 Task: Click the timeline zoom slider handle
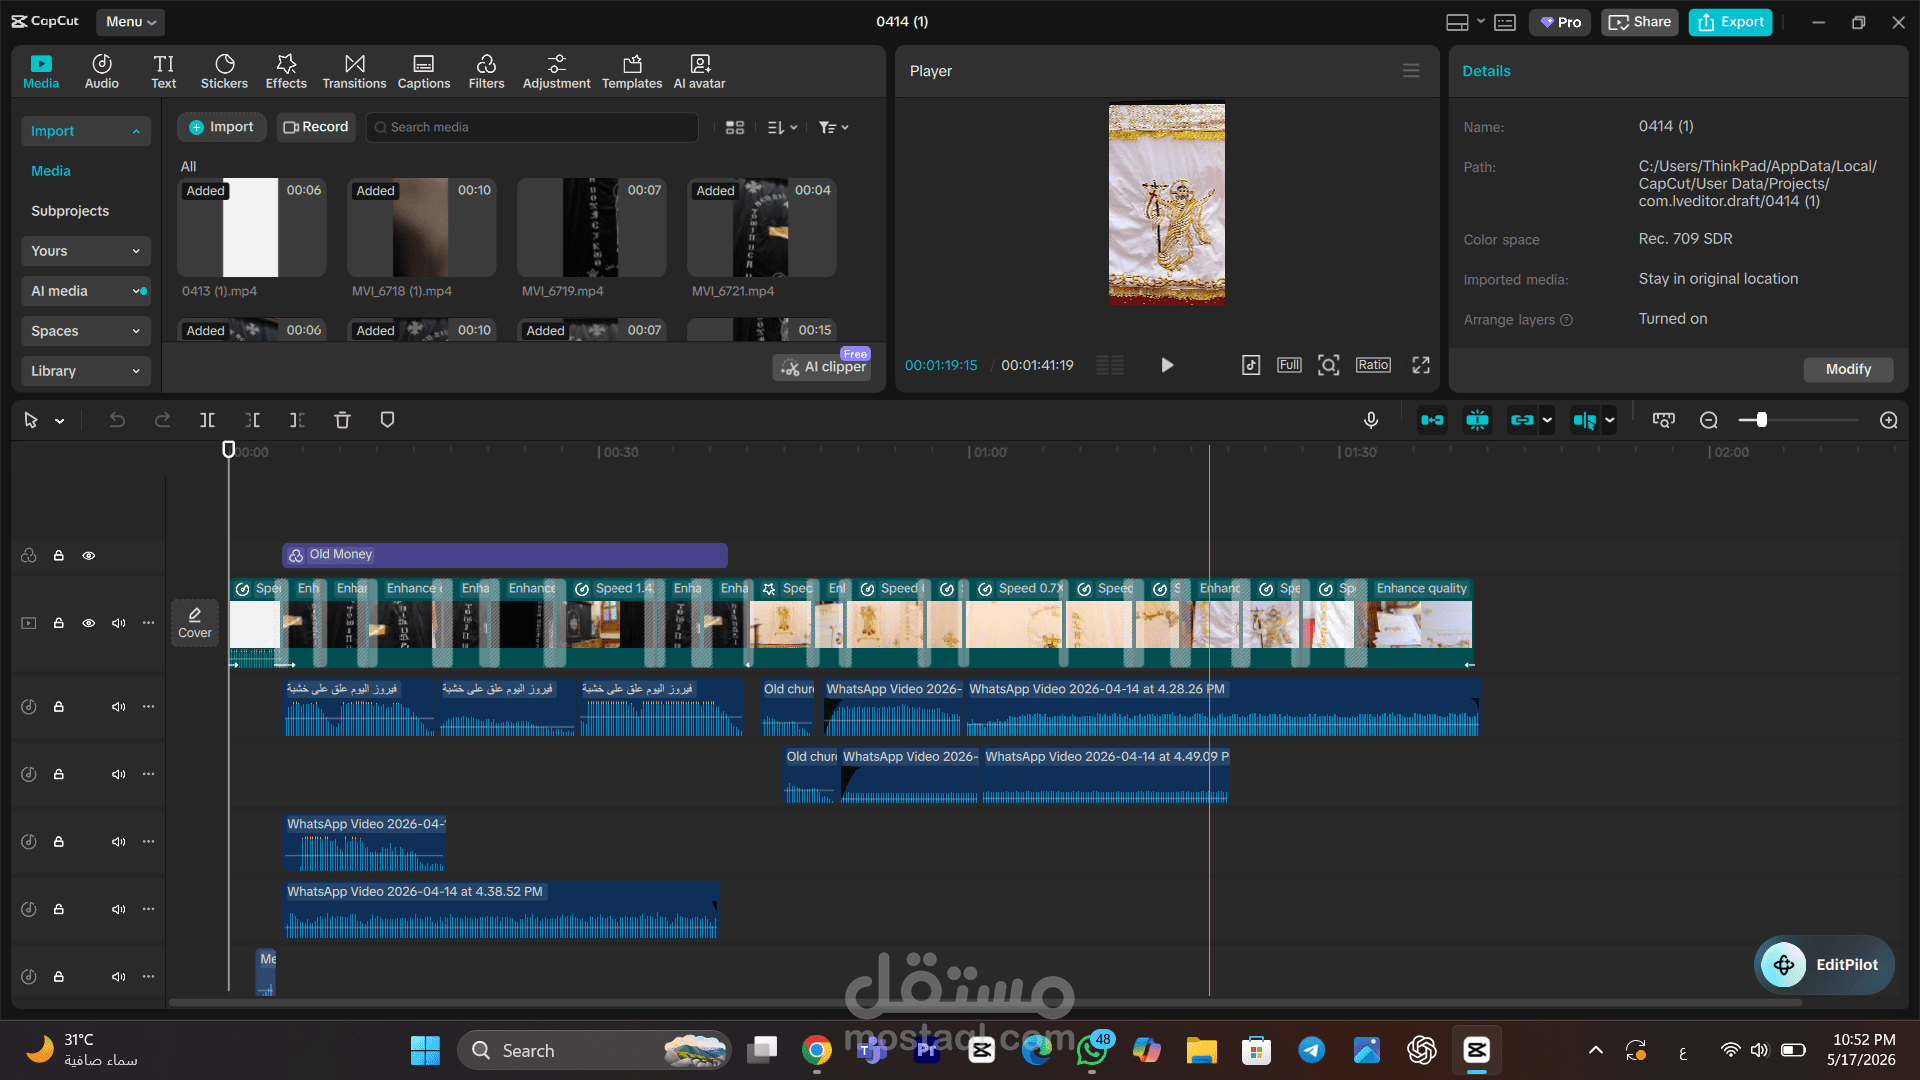click(x=1762, y=420)
